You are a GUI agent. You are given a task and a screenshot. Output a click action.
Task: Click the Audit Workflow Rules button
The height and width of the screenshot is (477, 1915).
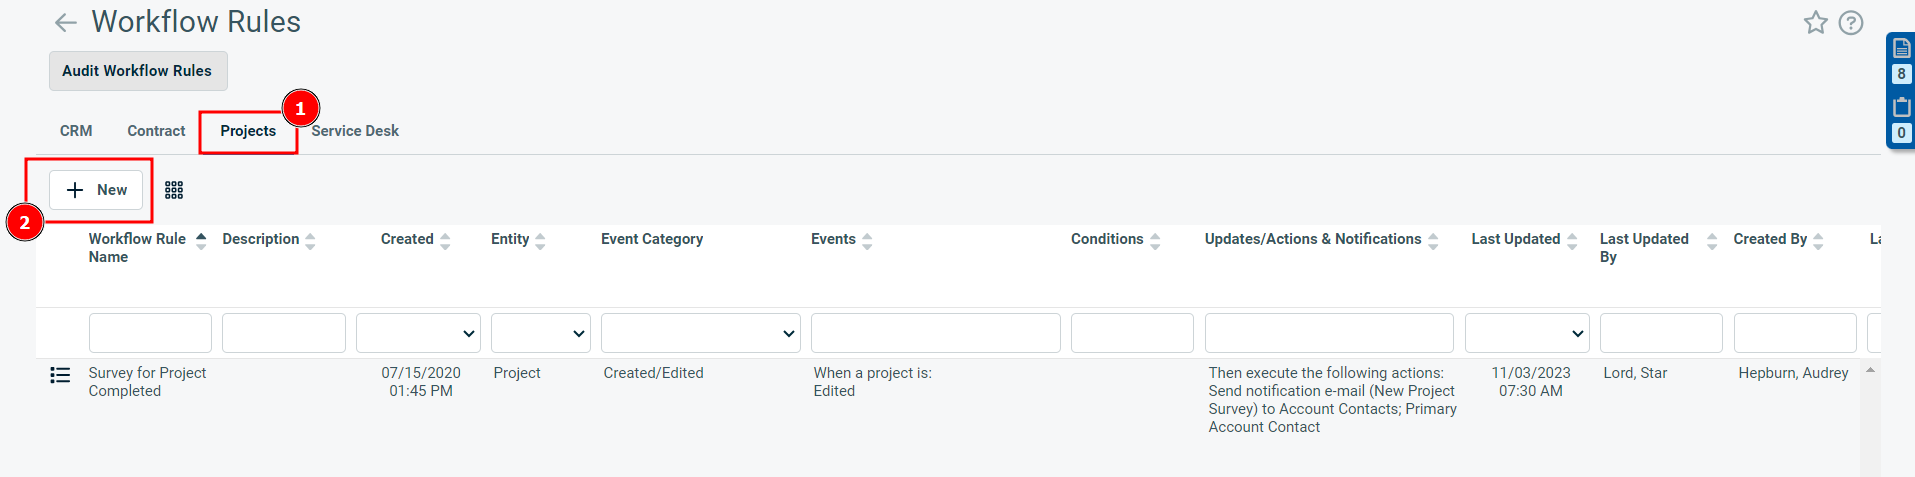tap(138, 71)
